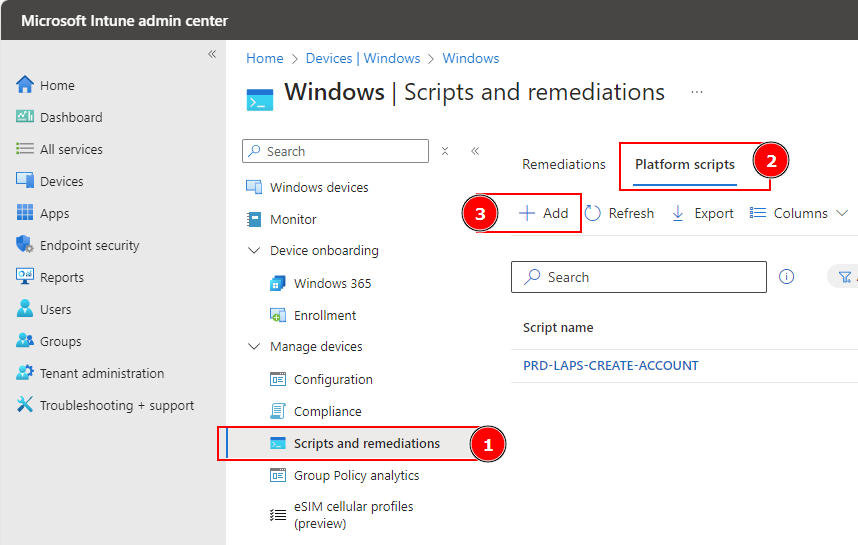This screenshot has width=858, height=545.
Task: Open the Enrollment menu item
Action: click(324, 315)
